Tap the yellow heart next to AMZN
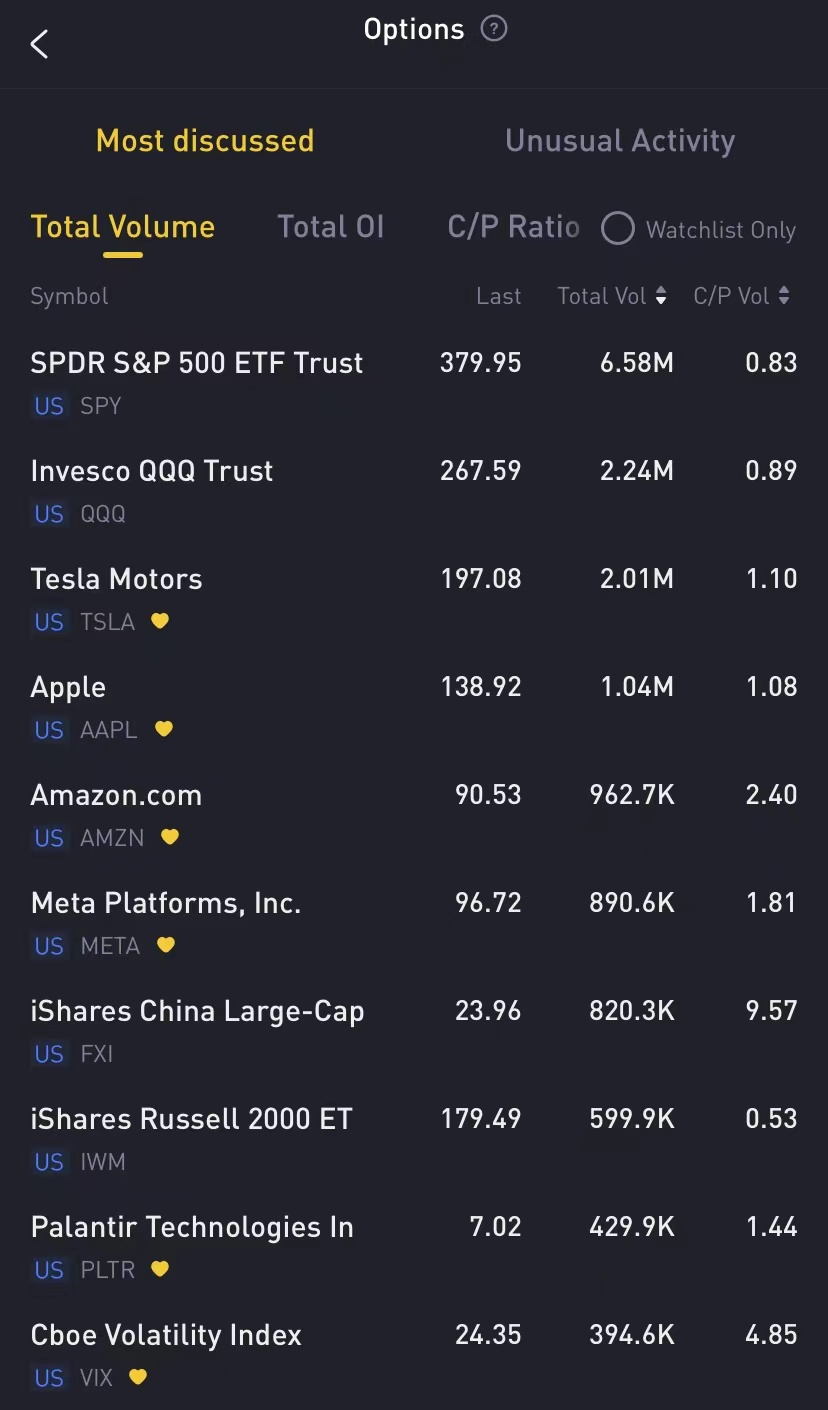This screenshot has width=828, height=1410. [170, 837]
